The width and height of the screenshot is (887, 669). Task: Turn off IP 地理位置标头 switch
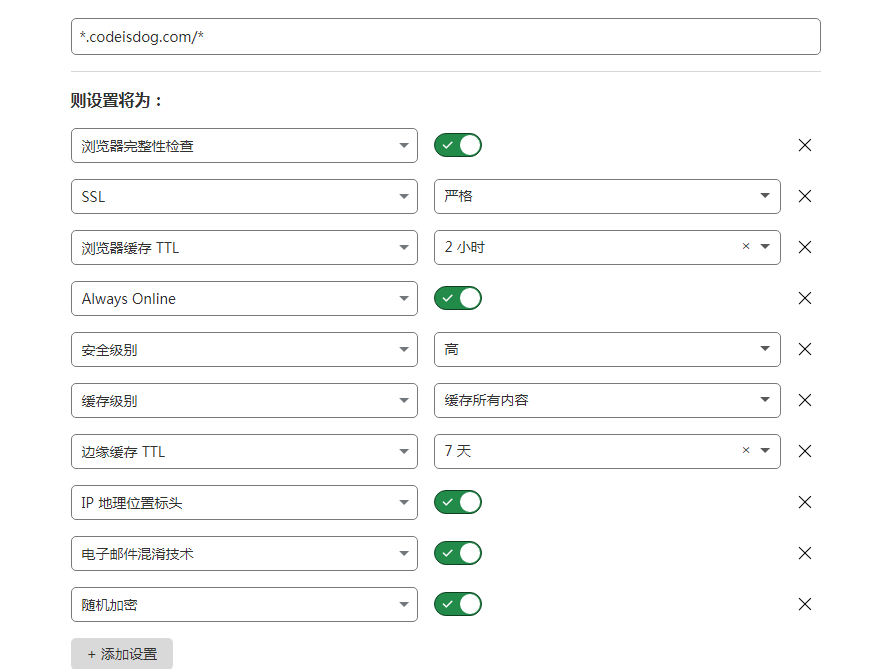(458, 502)
